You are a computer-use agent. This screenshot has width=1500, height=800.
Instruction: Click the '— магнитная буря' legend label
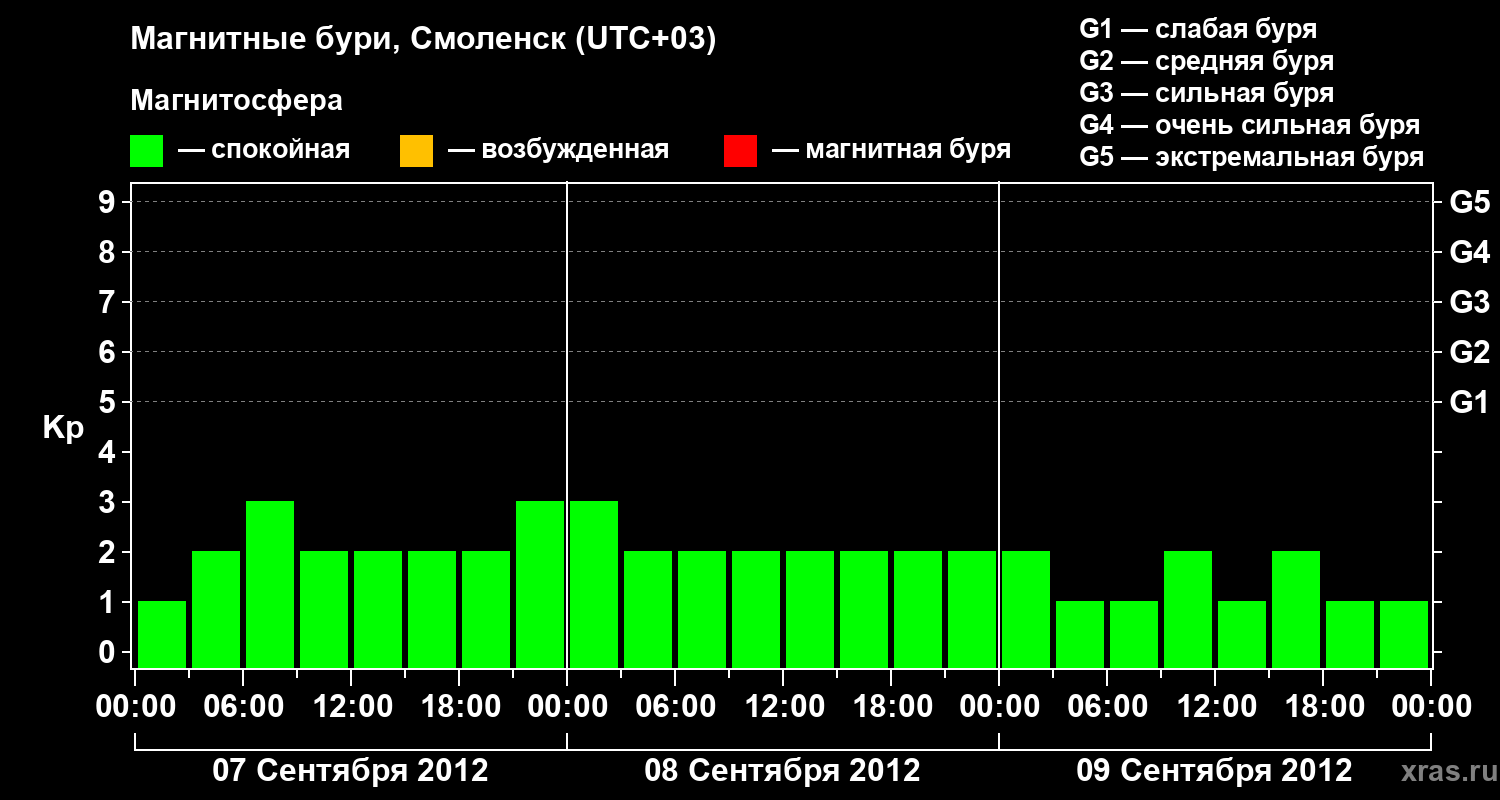(891, 150)
